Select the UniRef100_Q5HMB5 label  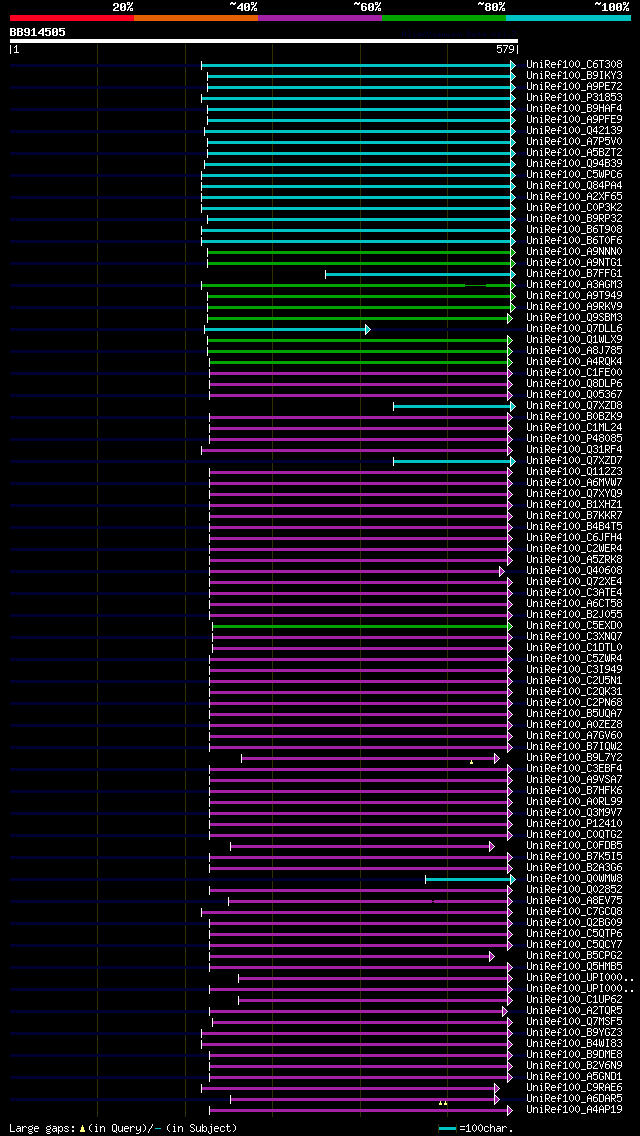(x=574, y=968)
